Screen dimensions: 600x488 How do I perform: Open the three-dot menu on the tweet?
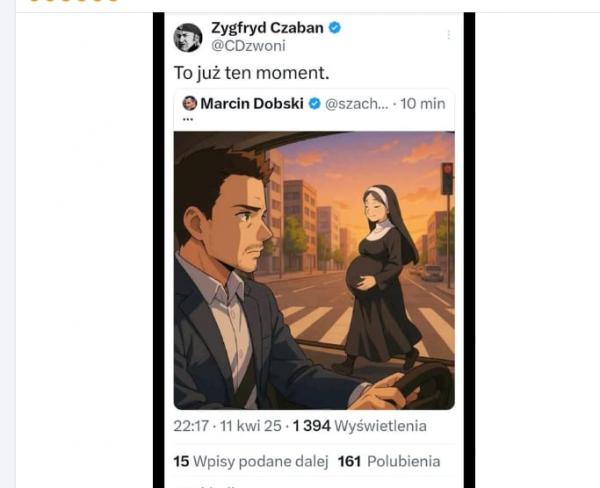[x=448, y=35]
